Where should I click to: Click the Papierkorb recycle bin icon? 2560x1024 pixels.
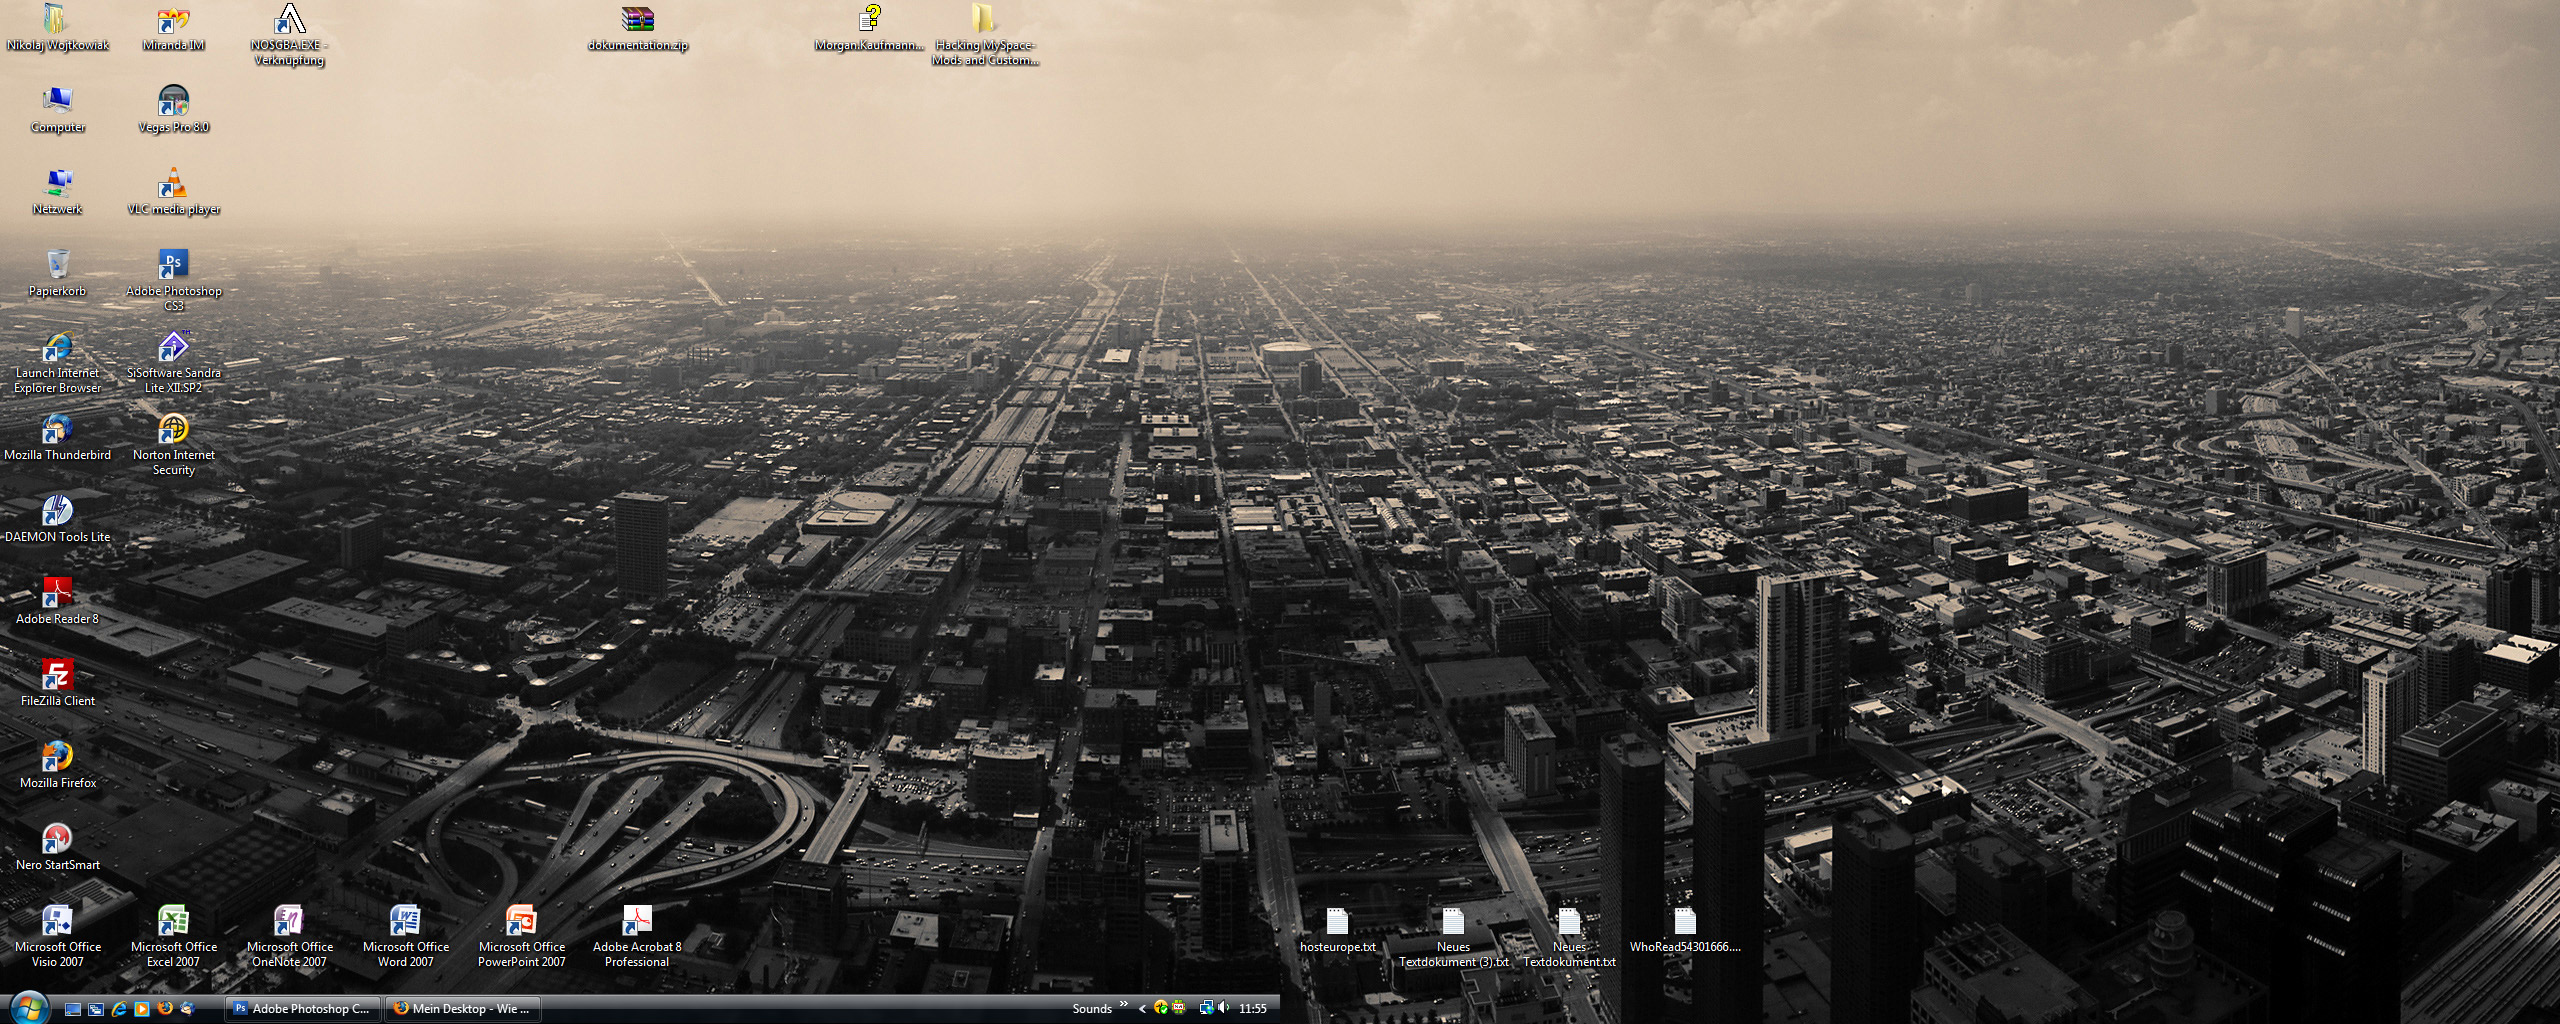pos(57,266)
